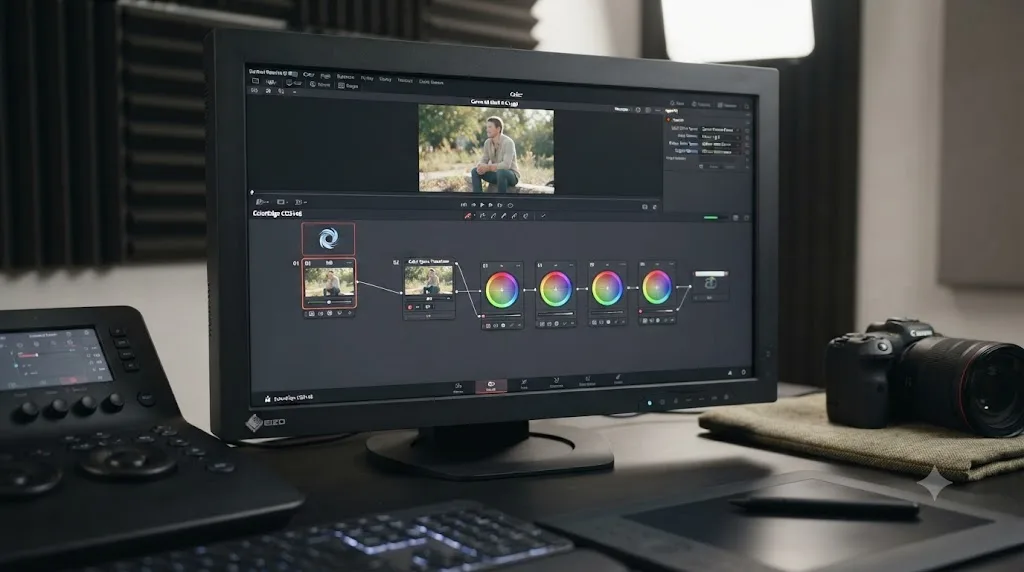Image resolution: width=1024 pixels, height=572 pixels.
Task: Select the output node after the color wheels
Action: 711,284
